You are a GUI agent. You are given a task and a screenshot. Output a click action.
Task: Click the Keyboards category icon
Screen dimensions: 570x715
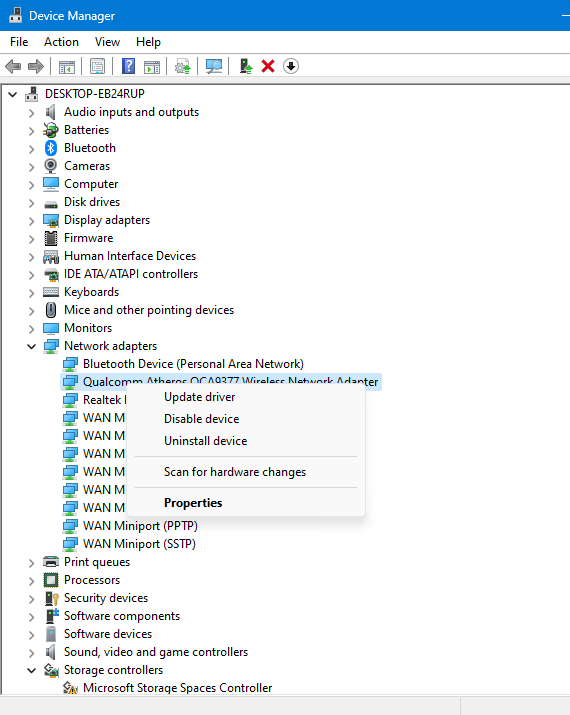(51, 292)
